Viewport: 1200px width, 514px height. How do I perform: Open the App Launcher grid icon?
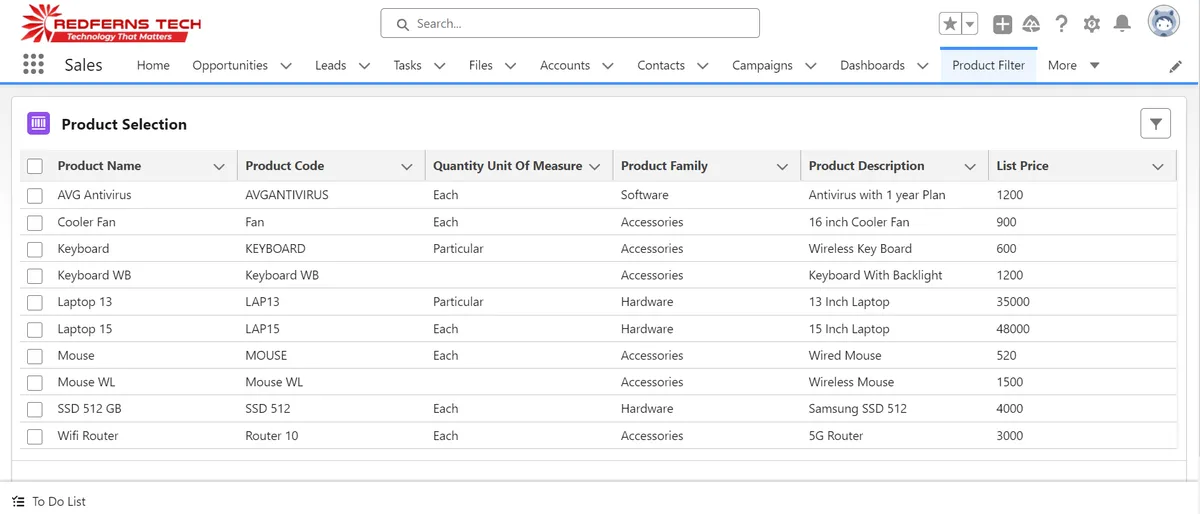tap(33, 64)
